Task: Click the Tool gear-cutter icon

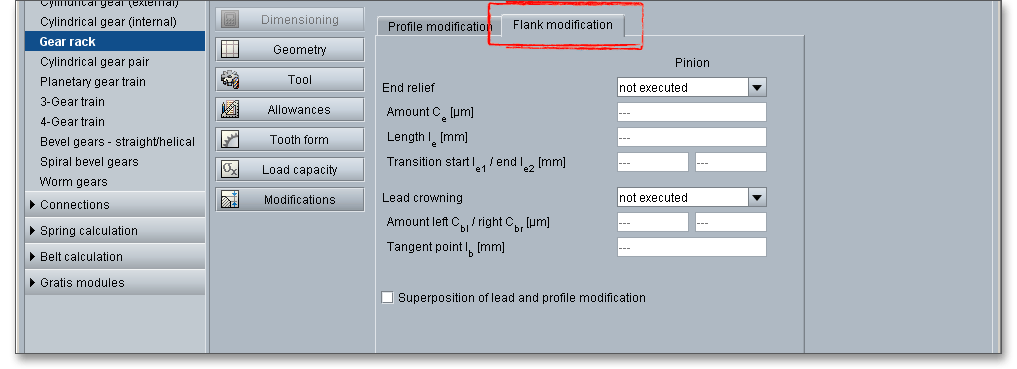Action: tap(230, 80)
